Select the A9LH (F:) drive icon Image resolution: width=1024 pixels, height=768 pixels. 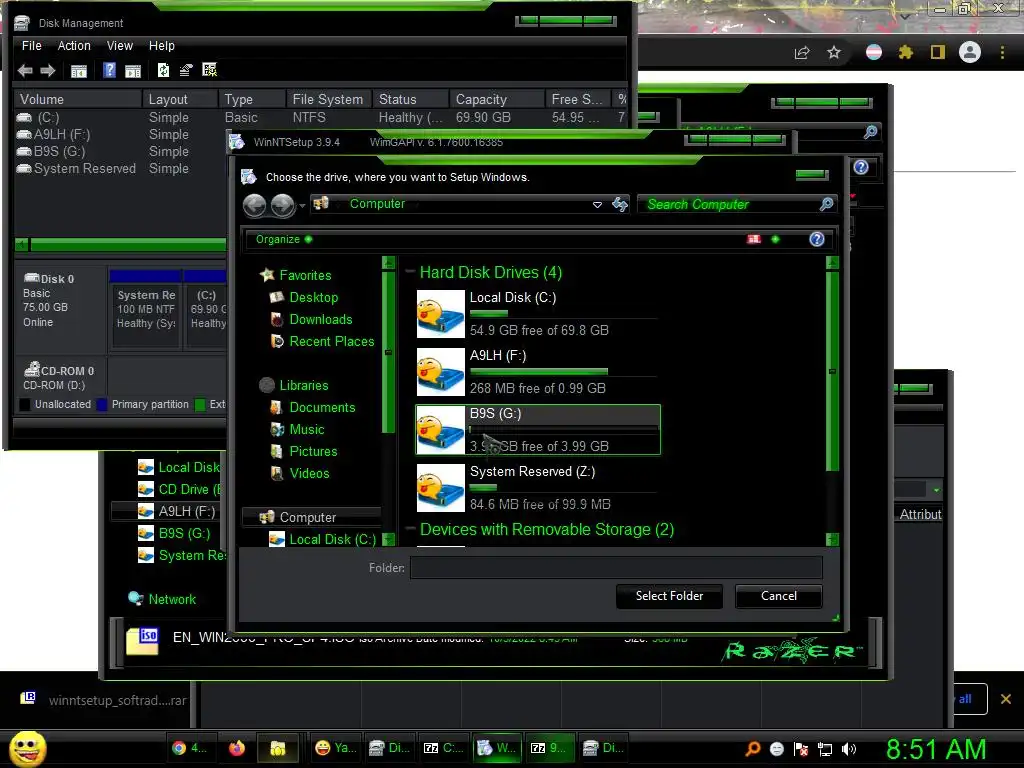(x=441, y=372)
